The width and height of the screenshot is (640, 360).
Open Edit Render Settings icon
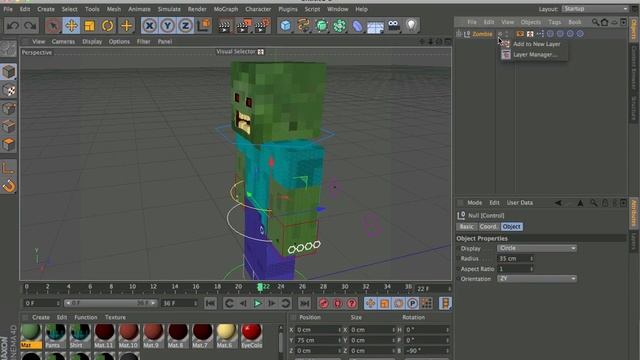(x=262, y=26)
